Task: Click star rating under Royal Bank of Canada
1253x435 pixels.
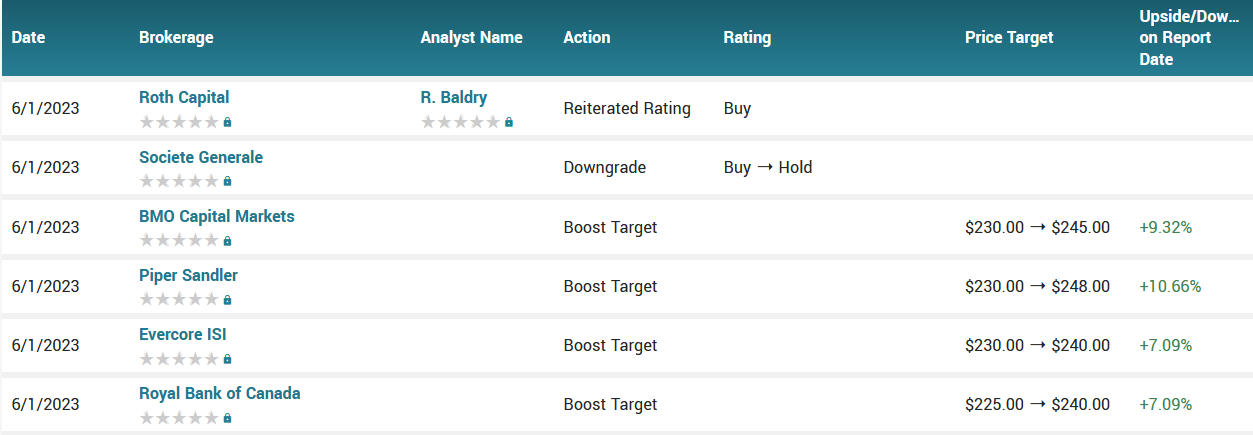Action: (179, 418)
